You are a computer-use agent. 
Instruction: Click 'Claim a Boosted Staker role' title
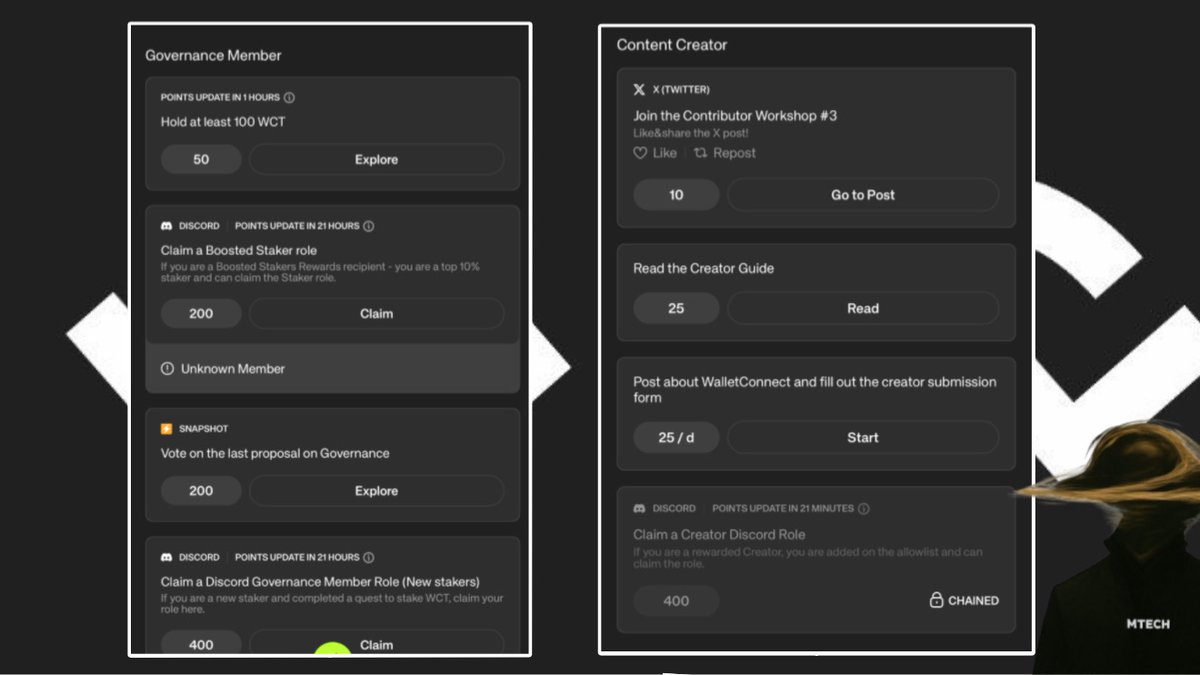click(x=239, y=250)
